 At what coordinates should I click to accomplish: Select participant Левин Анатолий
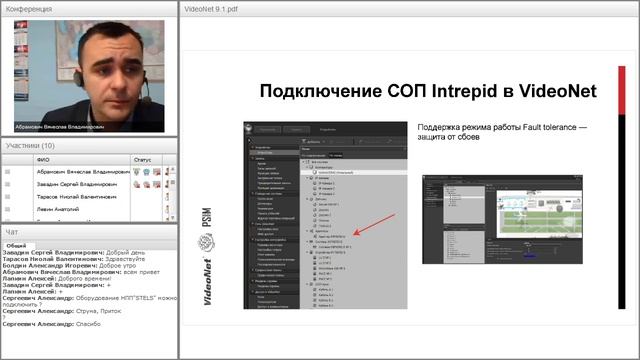pyautogui.click(x=58, y=209)
